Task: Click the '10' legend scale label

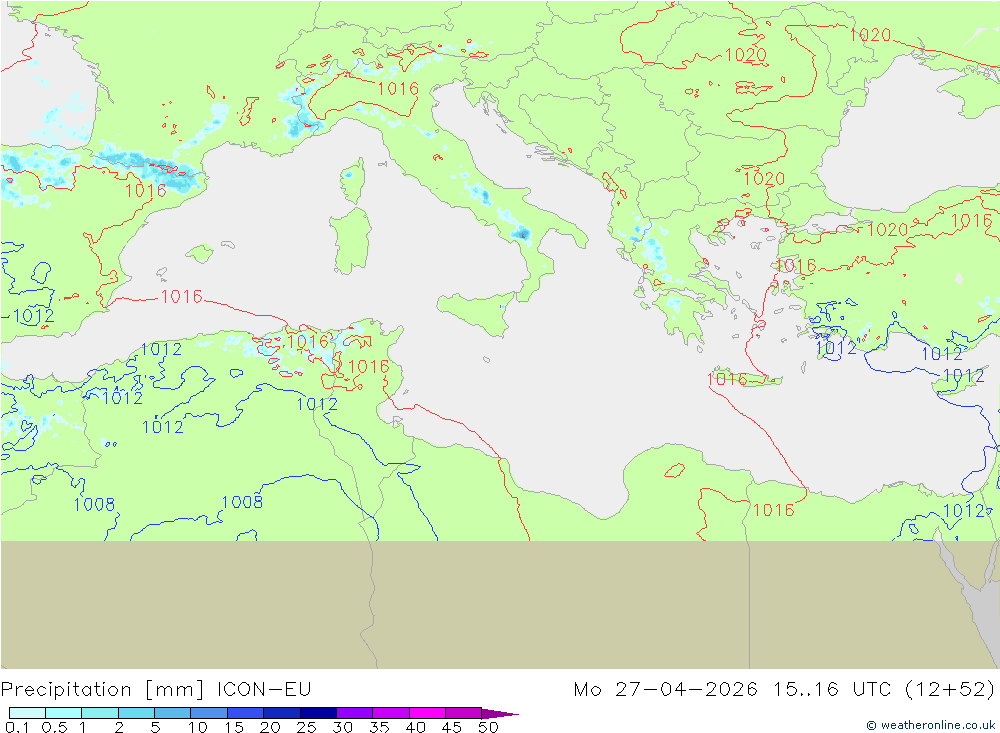Action: coord(198,727)
